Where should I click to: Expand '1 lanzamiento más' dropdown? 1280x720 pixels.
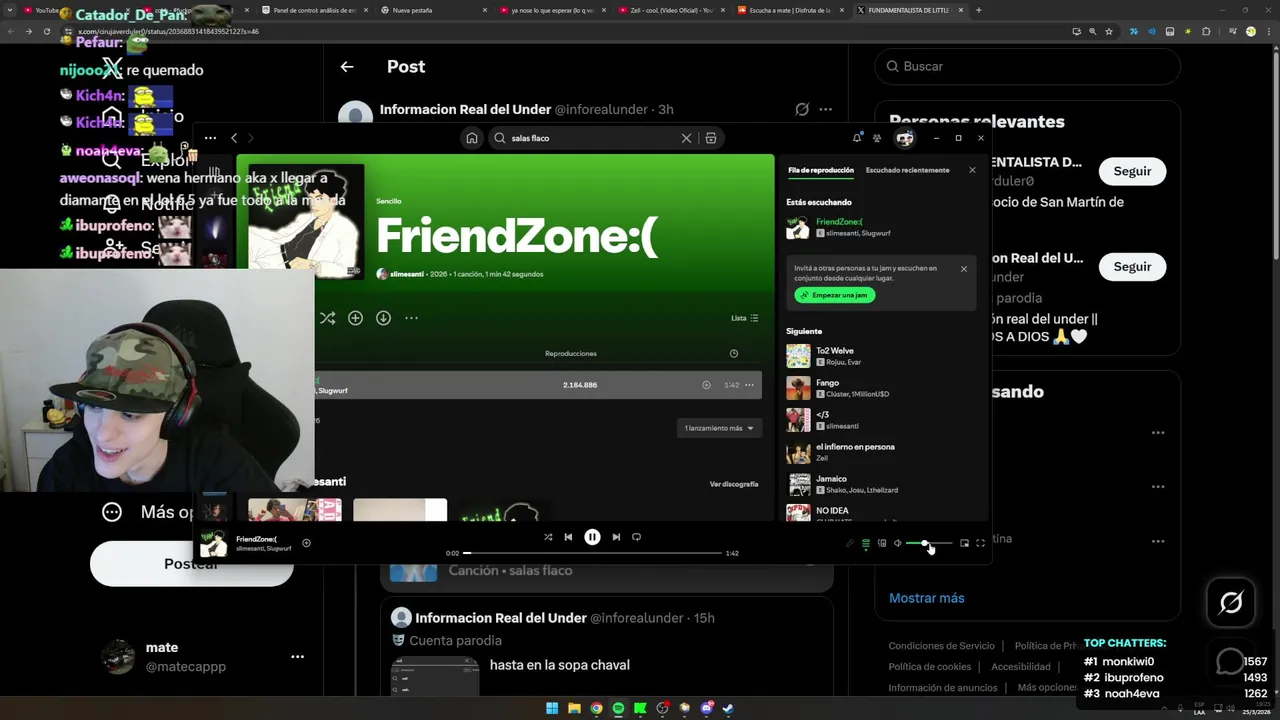point(718,428)
